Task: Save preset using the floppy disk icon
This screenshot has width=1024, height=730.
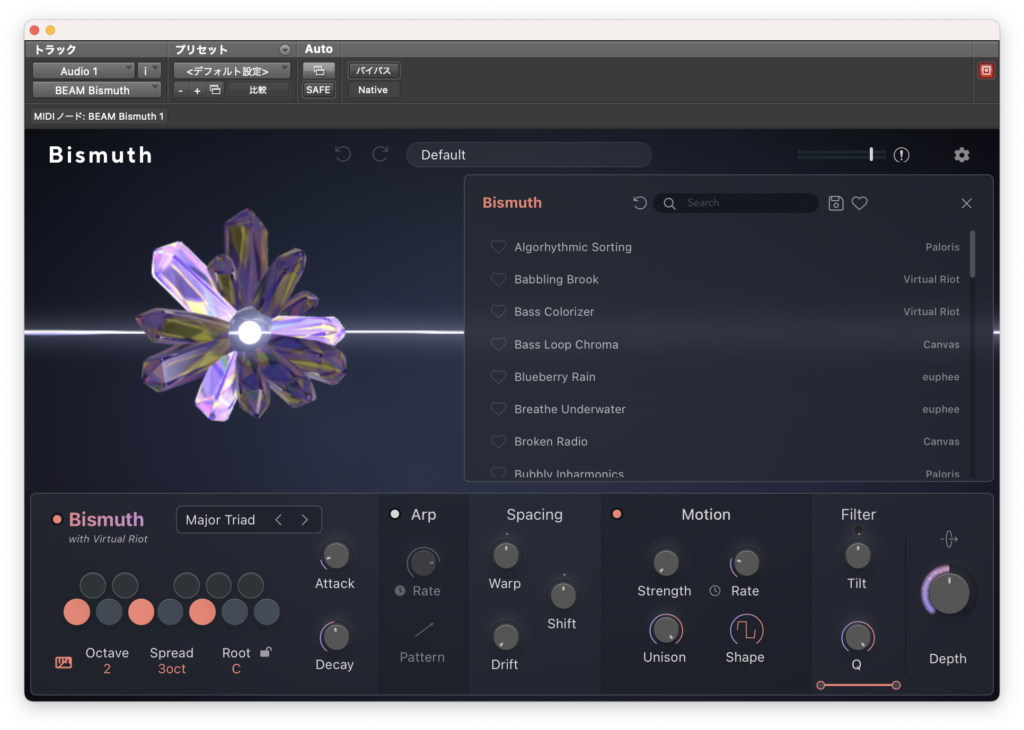Action: pos(835,203)
